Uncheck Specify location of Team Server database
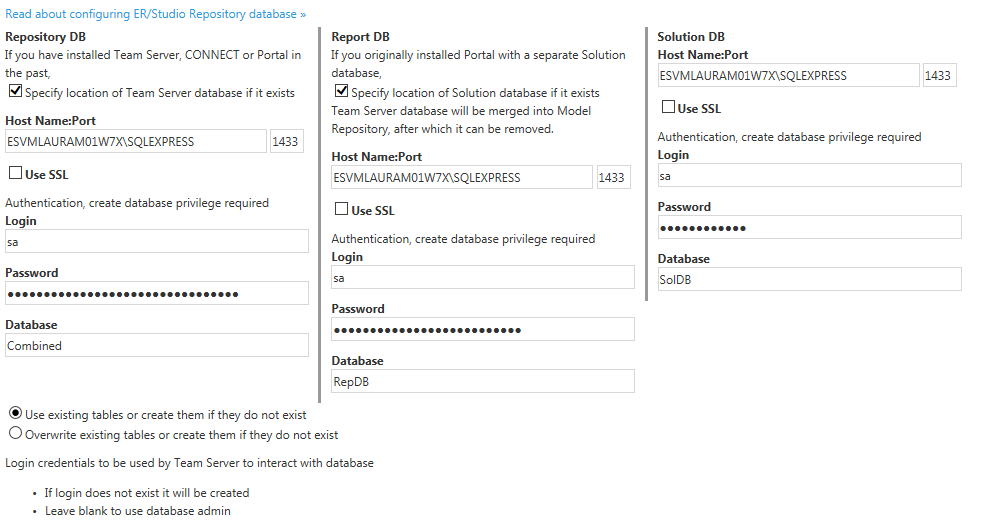The height and width of the screenshot is (529, 981). (x=16, y=91)
